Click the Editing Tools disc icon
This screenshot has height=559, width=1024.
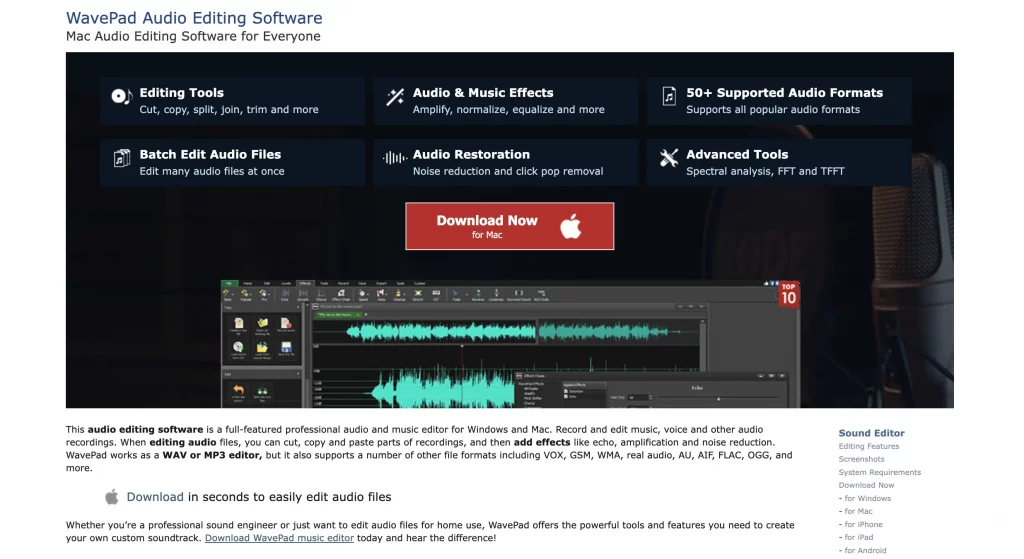click(x=122, y=97)
